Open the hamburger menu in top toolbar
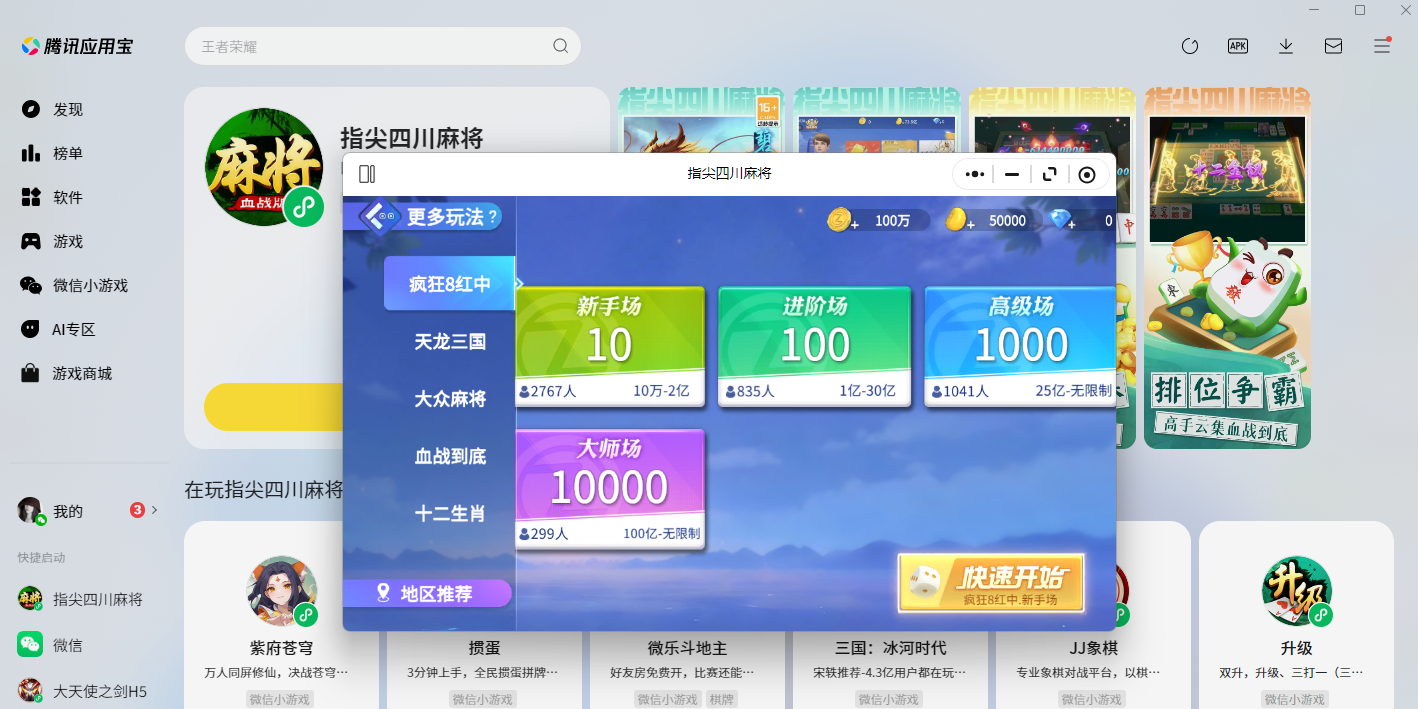 point(1382,46)
